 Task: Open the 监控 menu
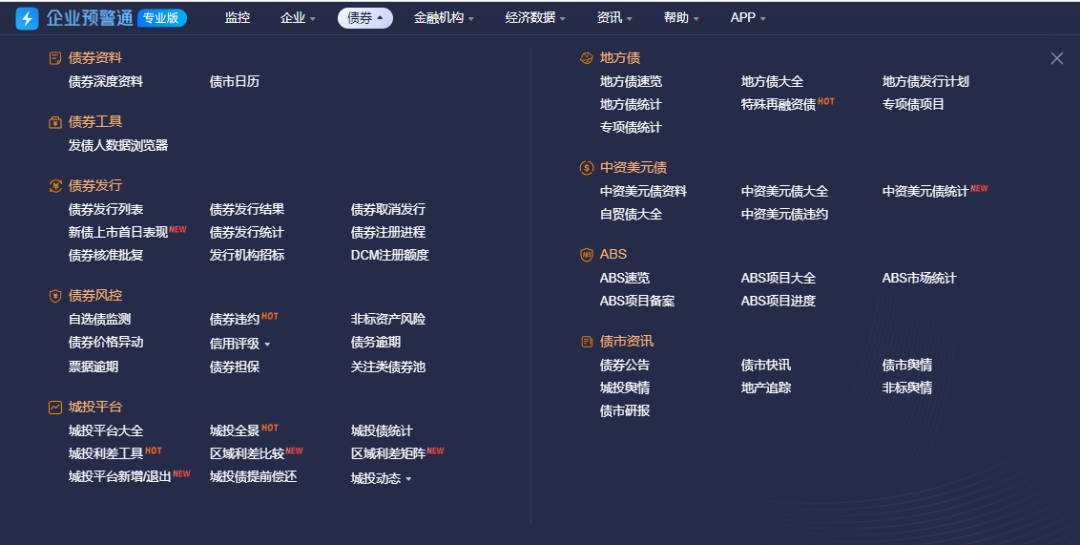tap(238, 18)
